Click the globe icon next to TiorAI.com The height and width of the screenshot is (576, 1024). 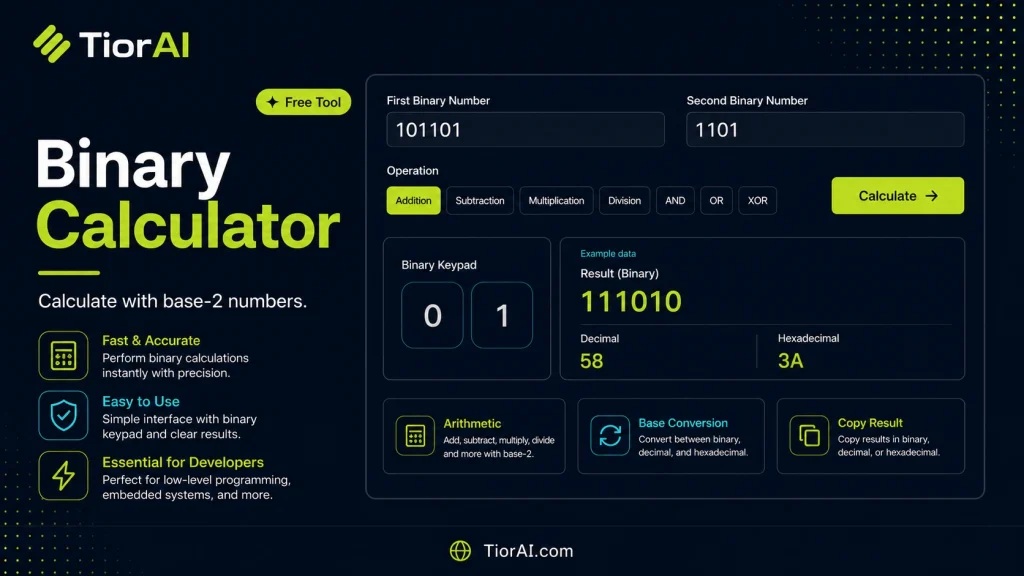click(x=460, y=551)
